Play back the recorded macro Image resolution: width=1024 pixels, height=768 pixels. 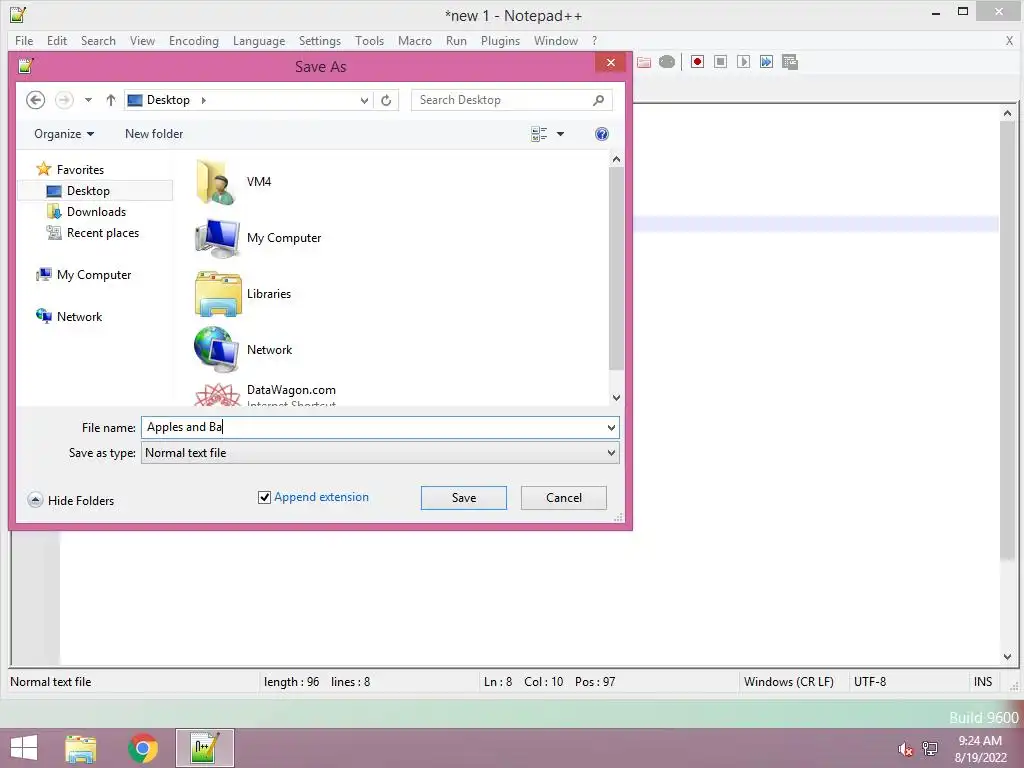(x=743, y=62)
